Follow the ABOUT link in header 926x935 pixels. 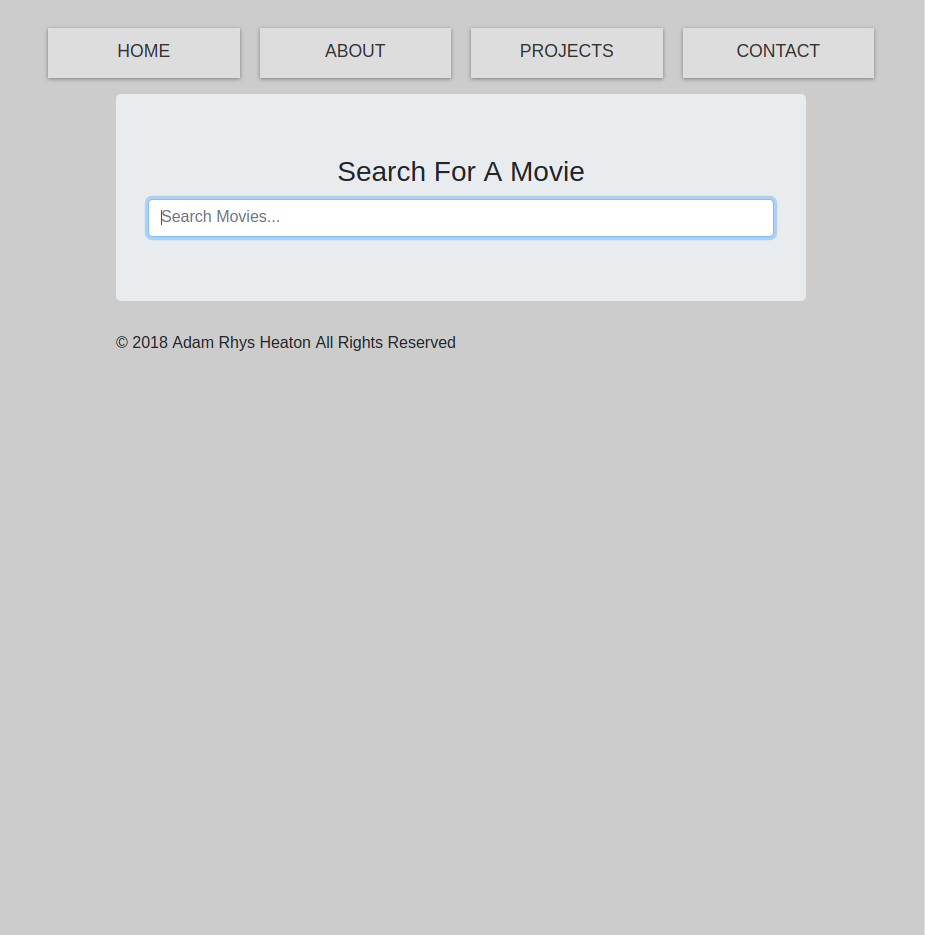[355, 52]
